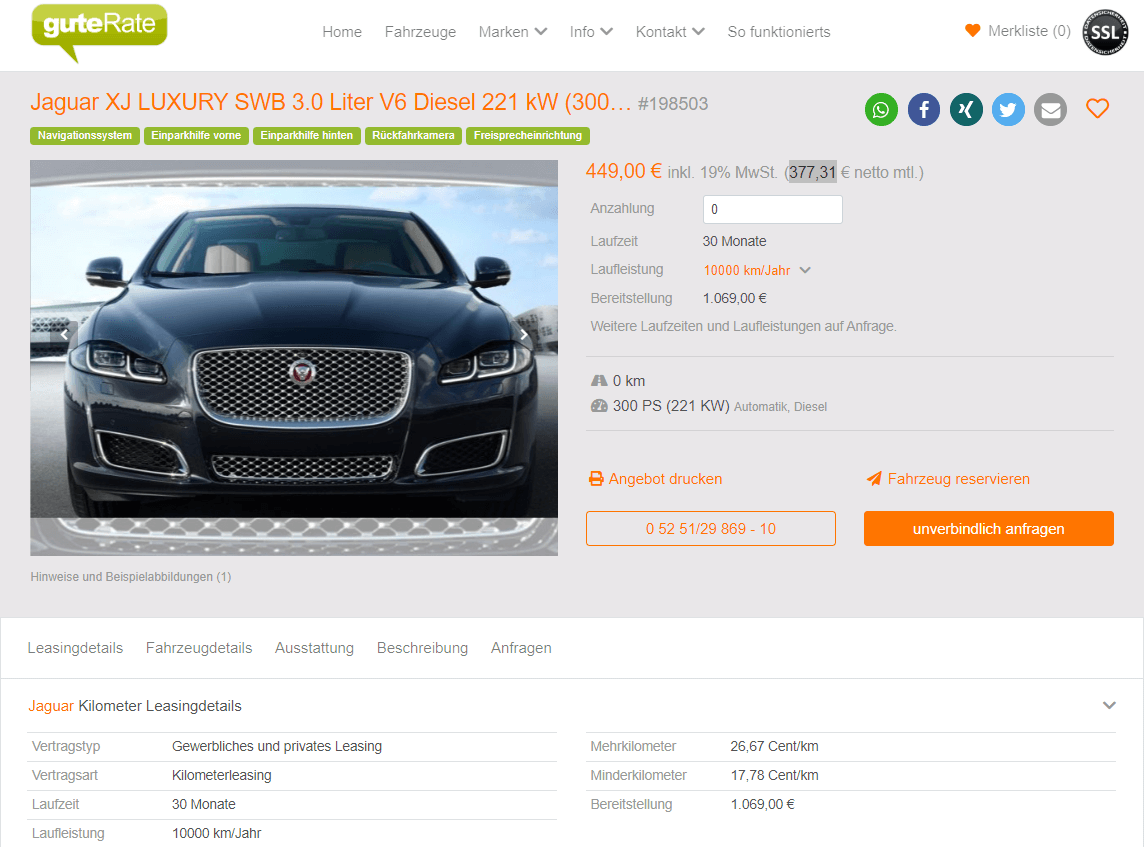
Task: Click the main Jaguar car image
Action: tap(294, 358)
